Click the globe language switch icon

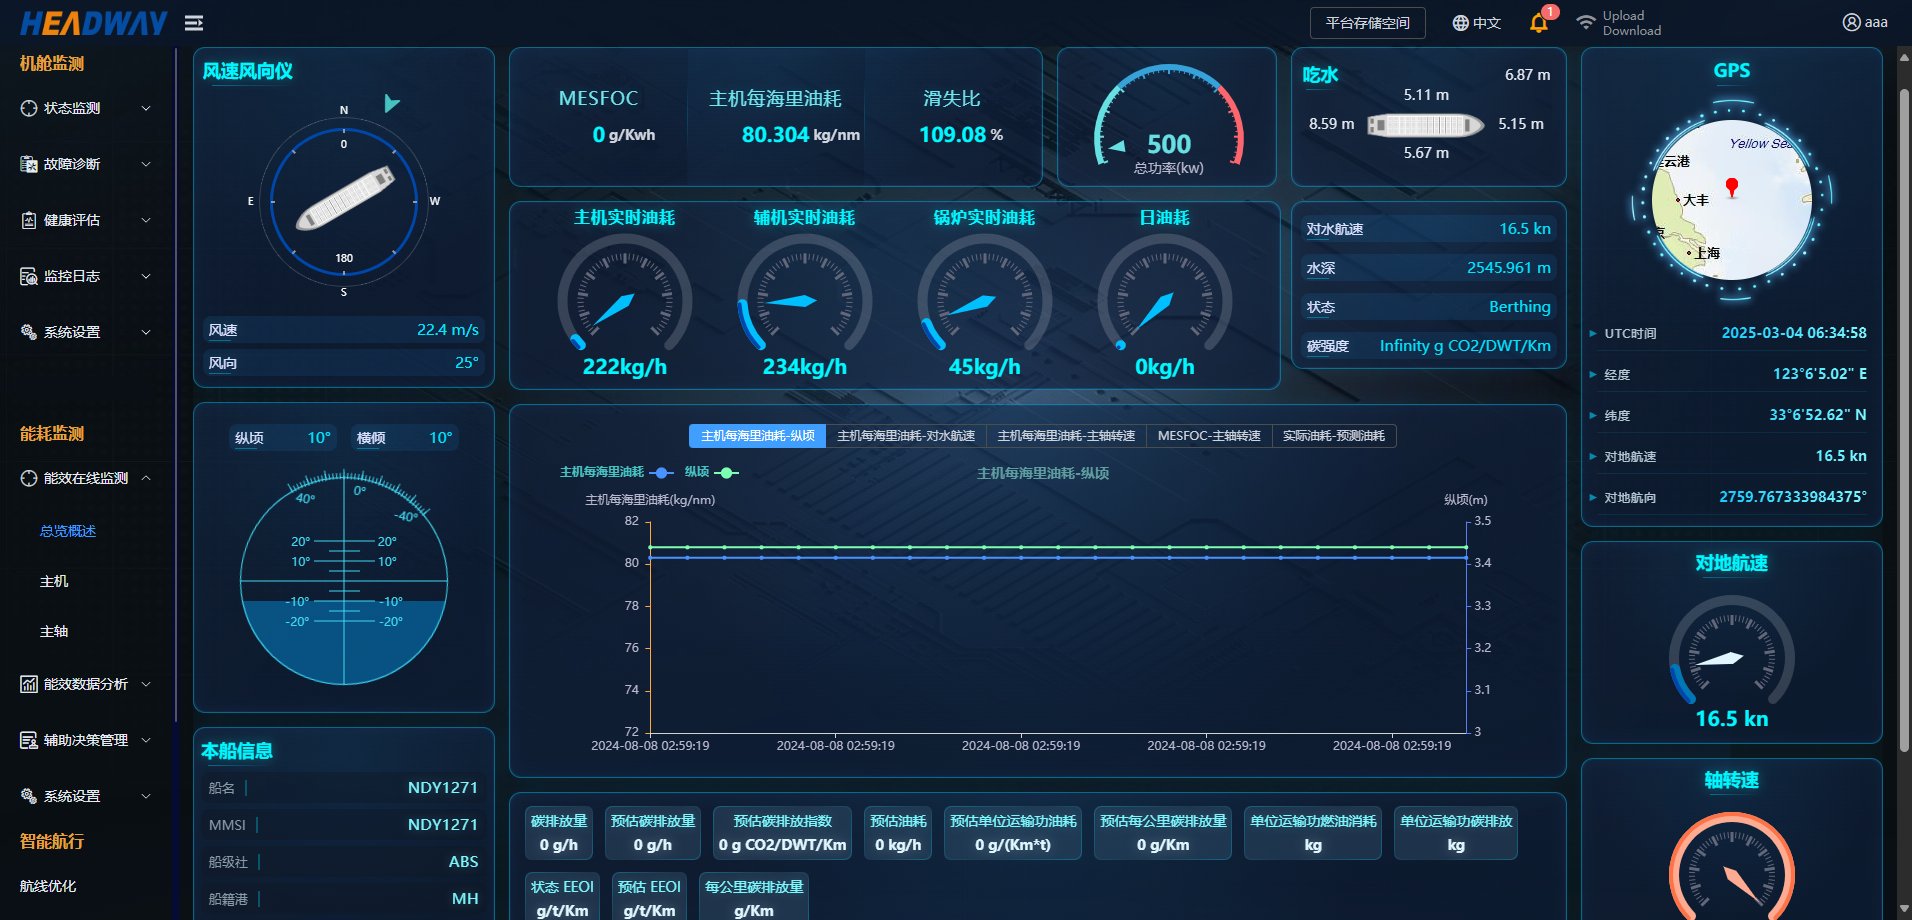tap(1460, 23)
